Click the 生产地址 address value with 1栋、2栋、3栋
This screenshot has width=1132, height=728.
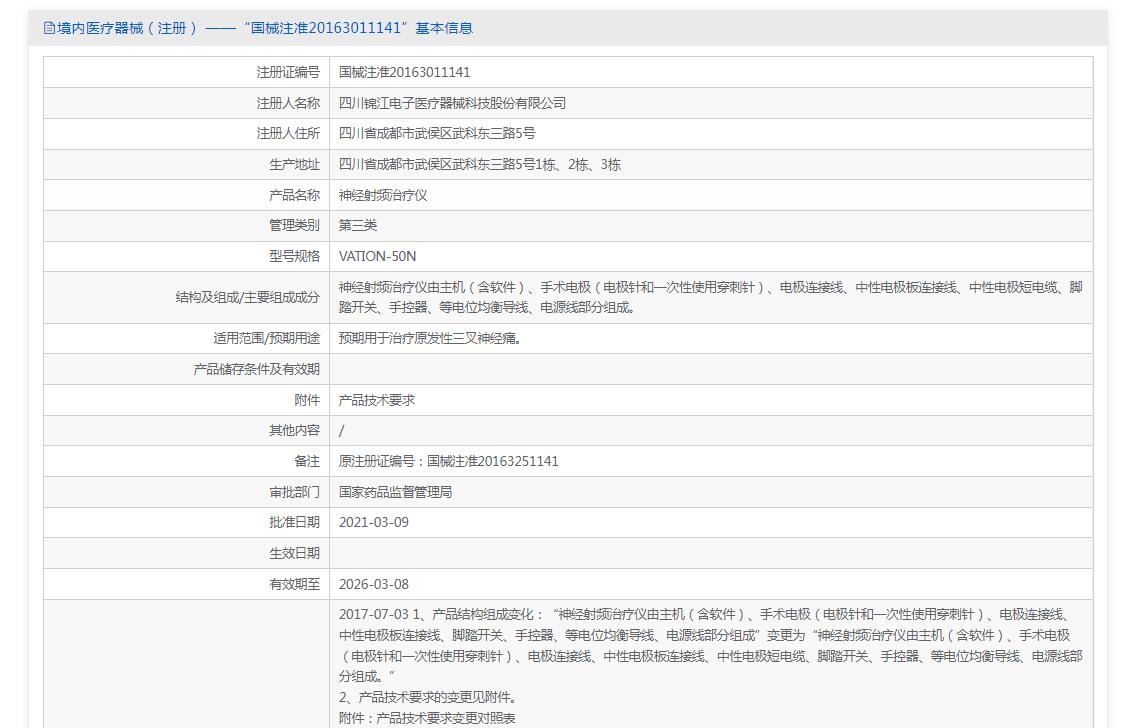[479, 164]
